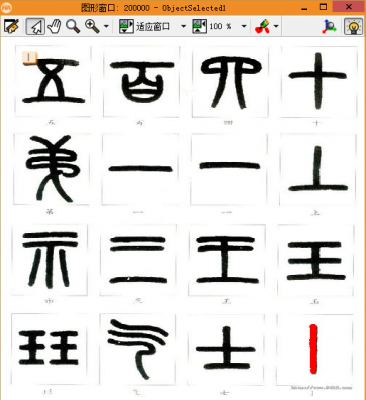Image resolution: width=366 pixels, height=400 pixels.
Task: Toggle the arrow selection tool
Action: (35, 26)
